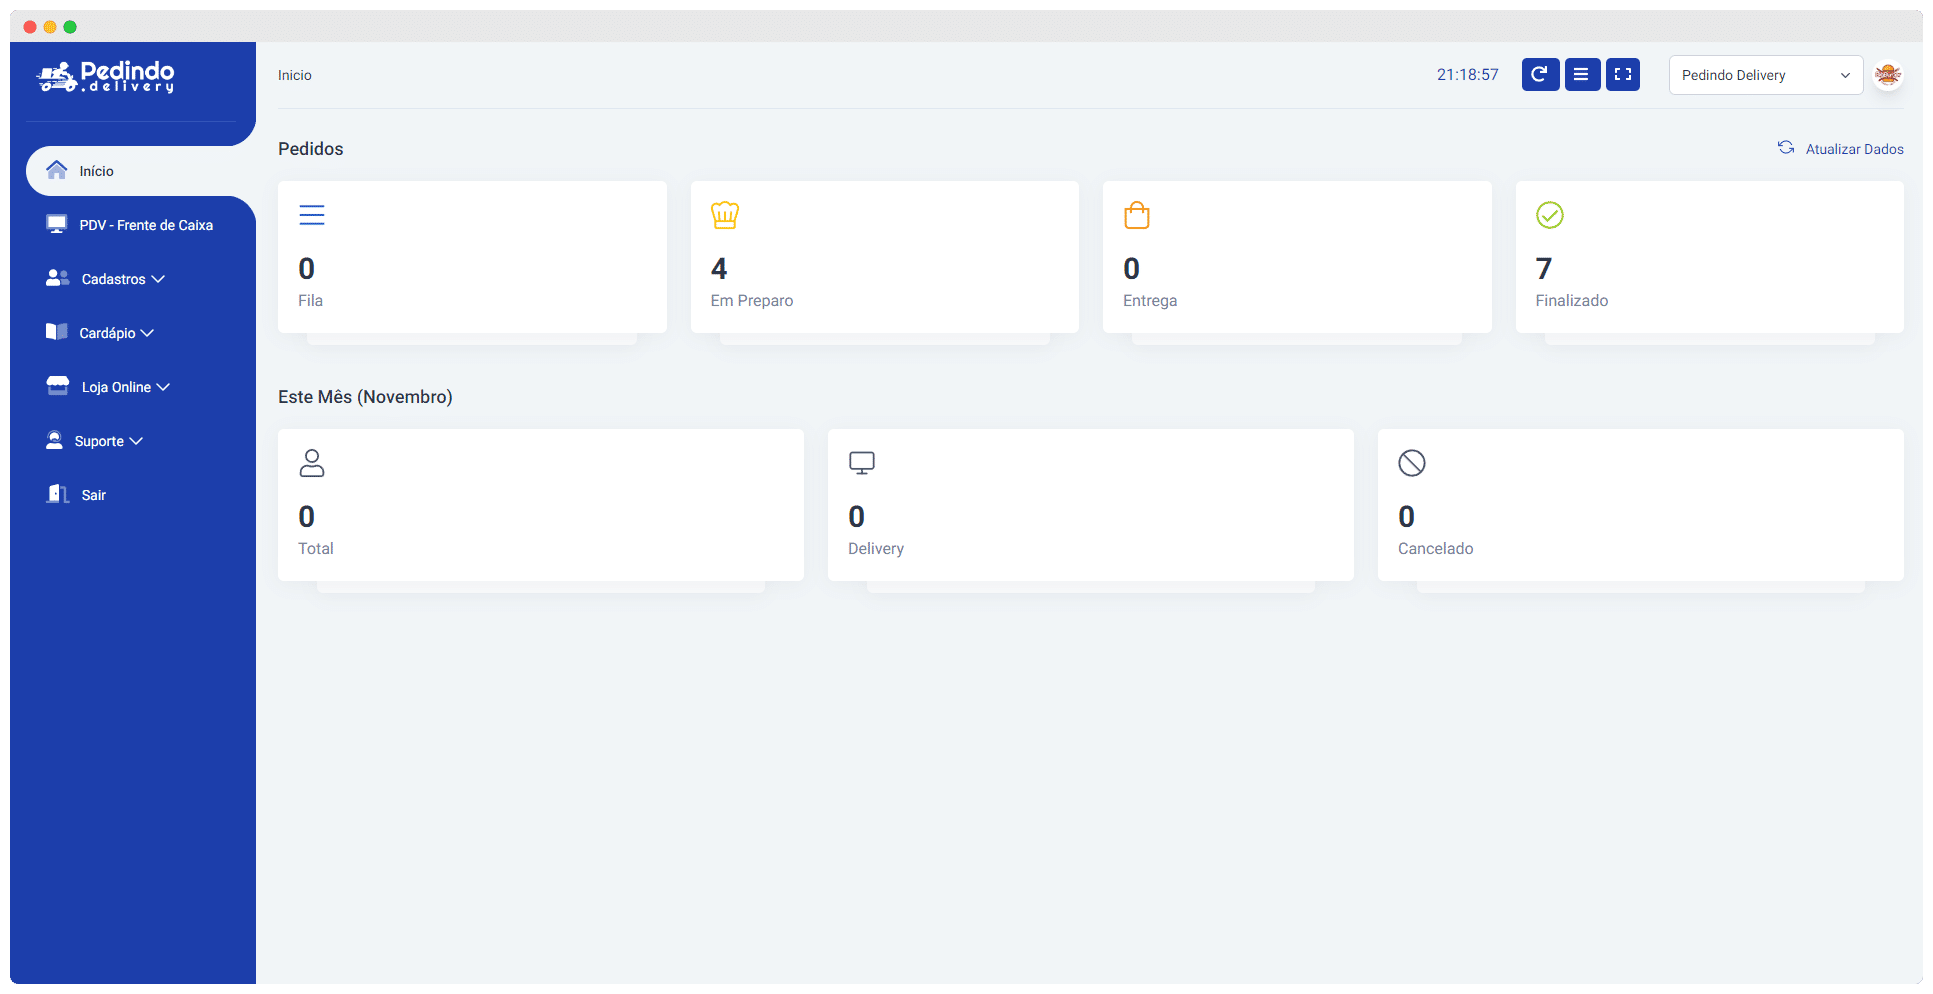Click the Atualizar Dados link
The image size is (1933, 994).
point(1853,149)
